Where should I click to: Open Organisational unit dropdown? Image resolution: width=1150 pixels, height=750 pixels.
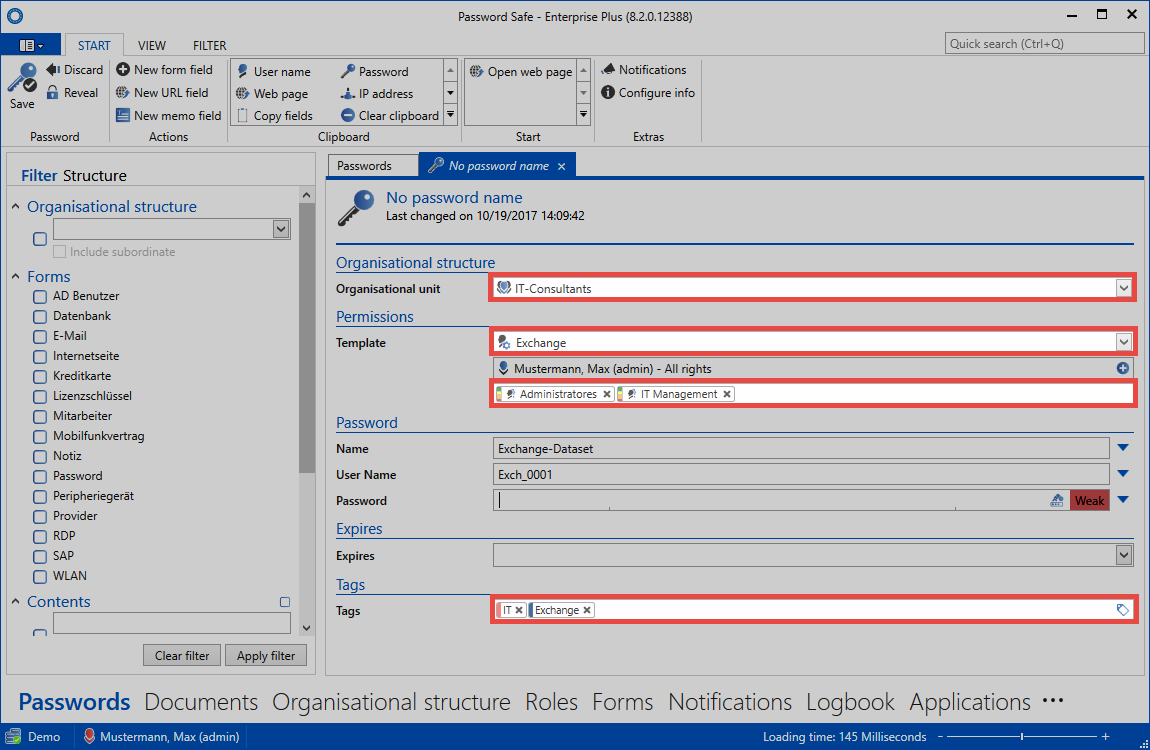click(1124, 288)
